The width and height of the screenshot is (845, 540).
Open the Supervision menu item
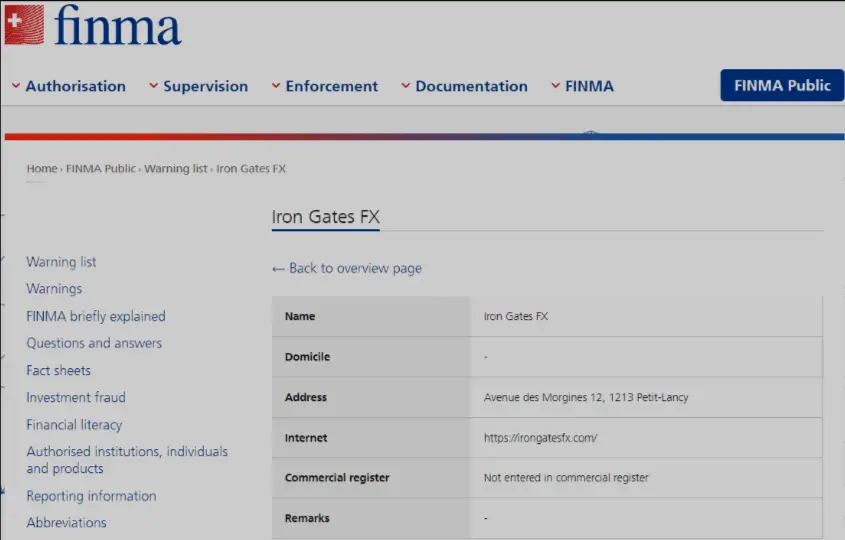(x=205, y=86)
